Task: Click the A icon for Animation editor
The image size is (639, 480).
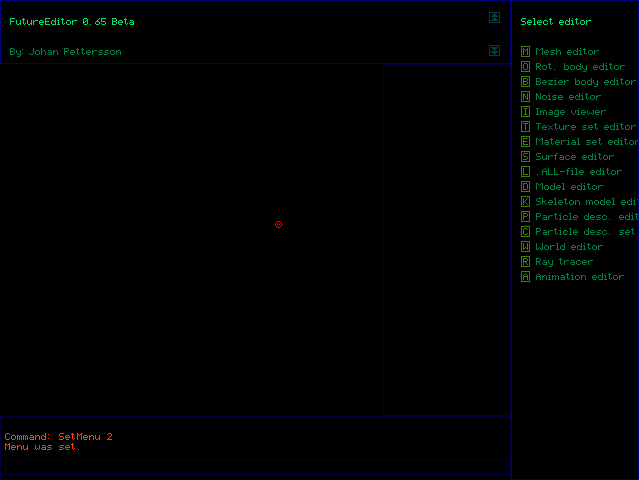Action: click(526, 277)
